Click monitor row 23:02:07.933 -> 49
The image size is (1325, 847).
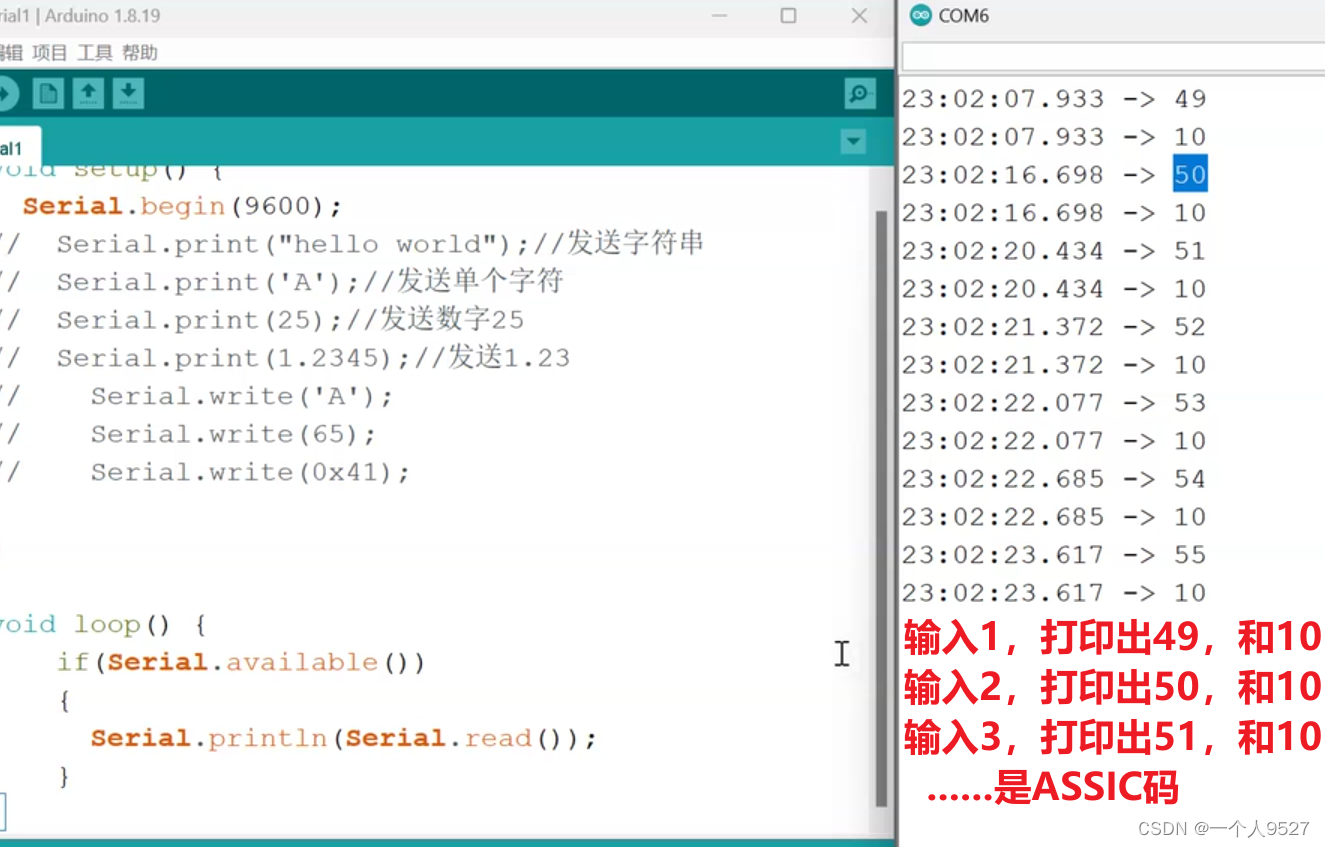click(1054, 99)
